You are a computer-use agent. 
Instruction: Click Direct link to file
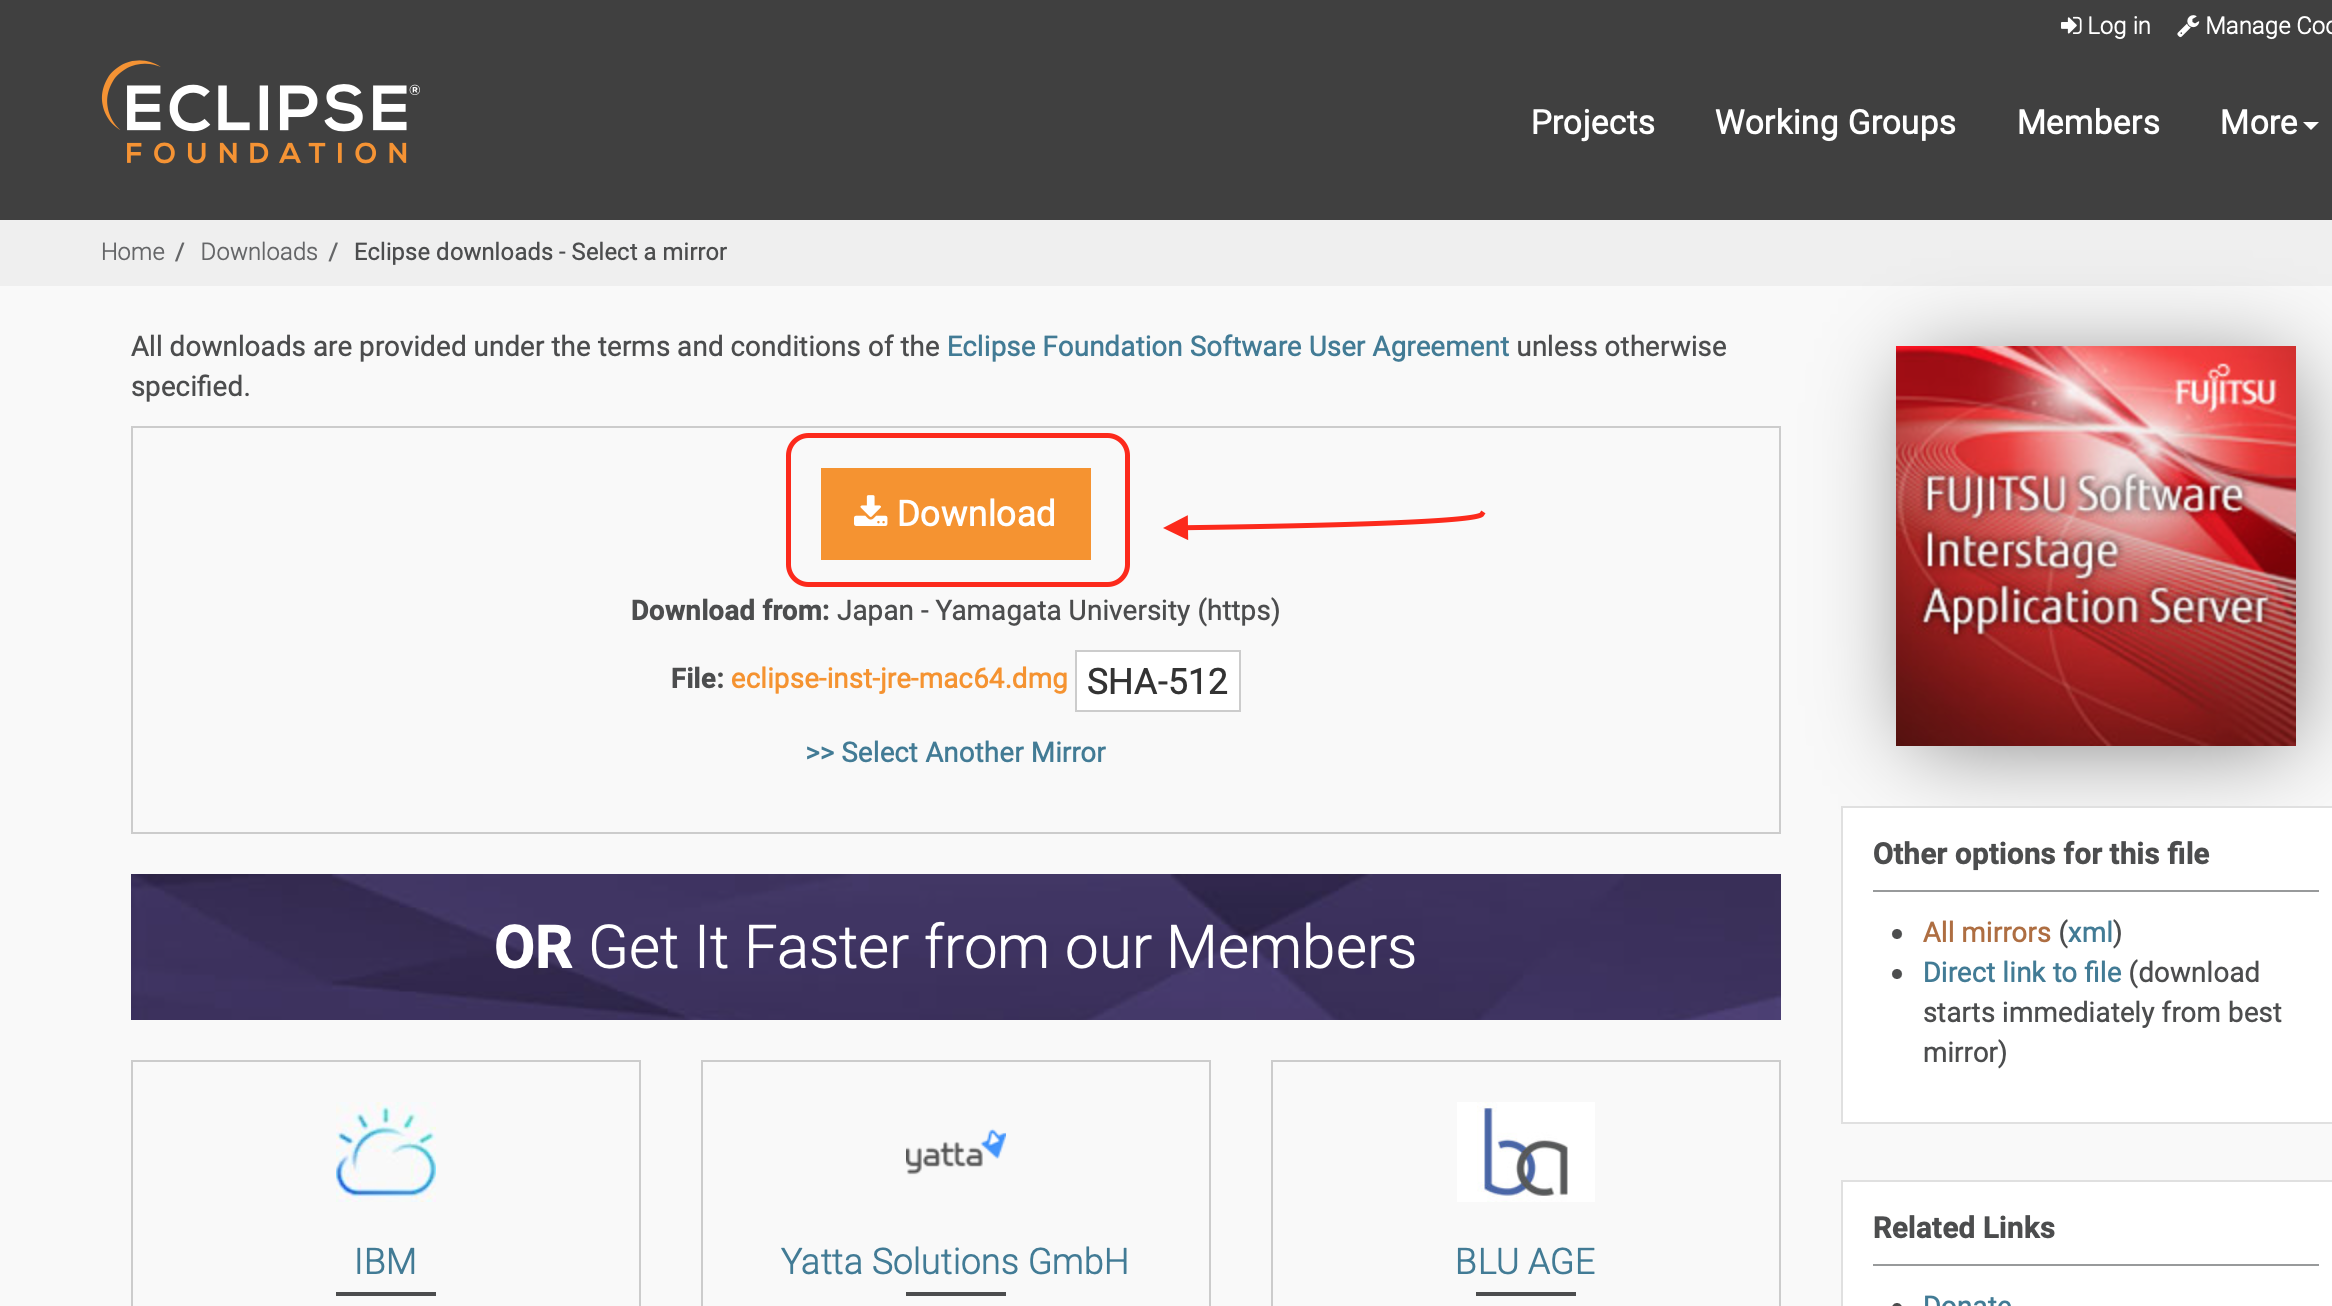tap(2022, 972)
